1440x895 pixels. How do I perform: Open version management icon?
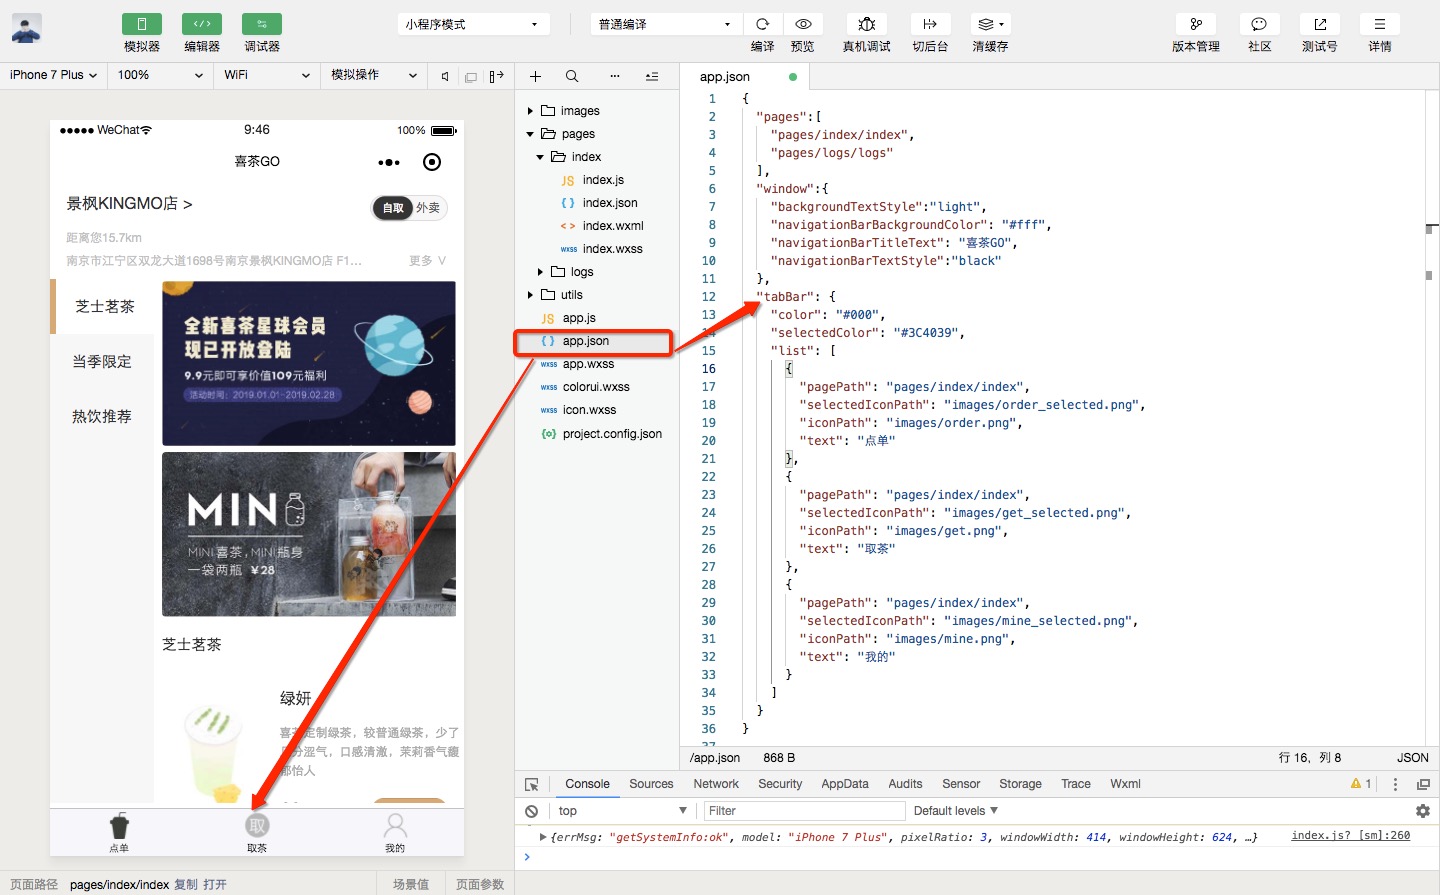click(x=1196, y=24)
